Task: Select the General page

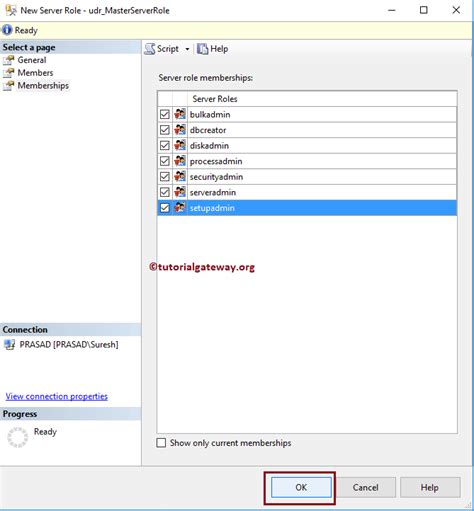Action: coord(32,60)
